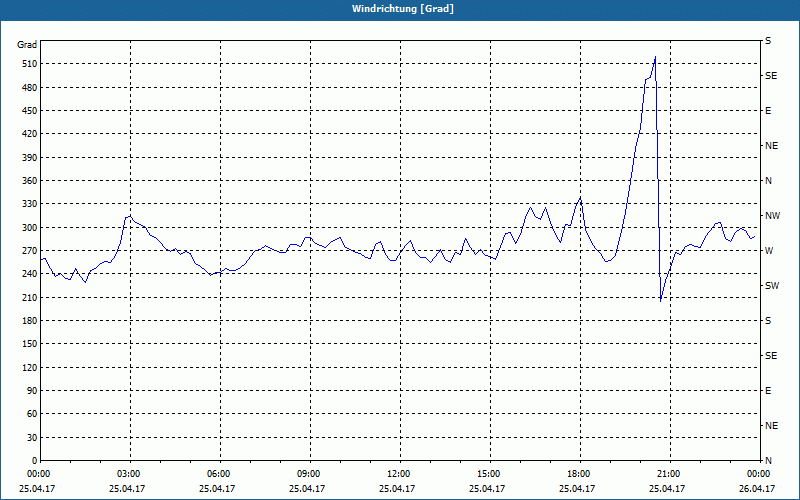Image resolution: width=800 pixels, height=500 pixels.
Task: Click the 240 y-axis value
Action: click(x=30, y=274)
